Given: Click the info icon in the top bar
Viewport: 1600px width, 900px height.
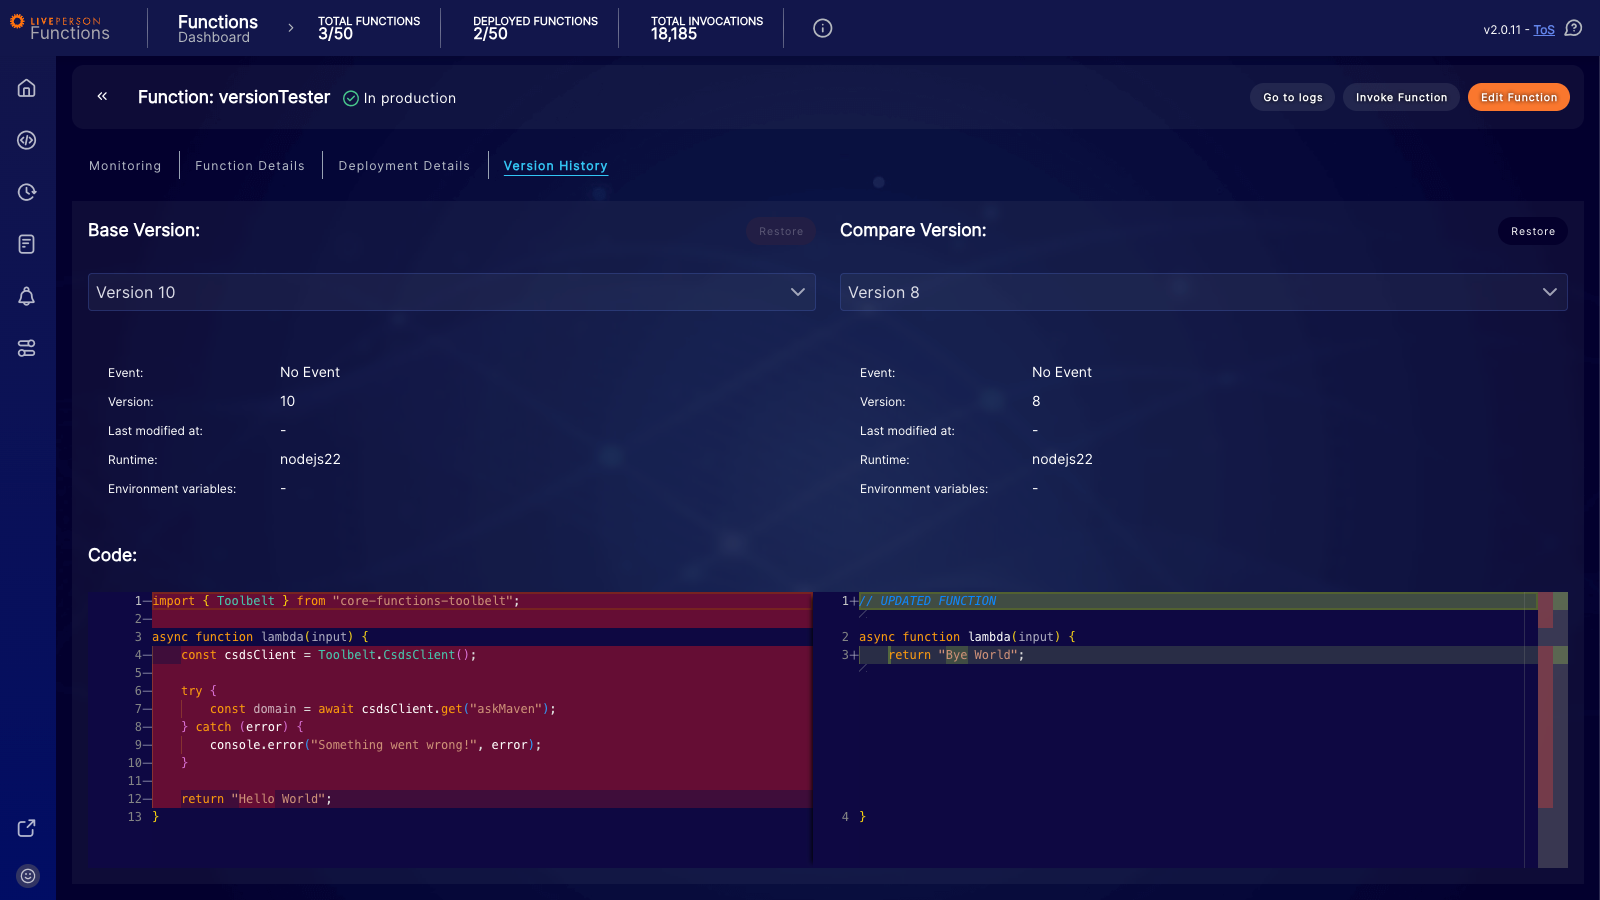Looking at the screenshot, I should click(x=822, y=28).
